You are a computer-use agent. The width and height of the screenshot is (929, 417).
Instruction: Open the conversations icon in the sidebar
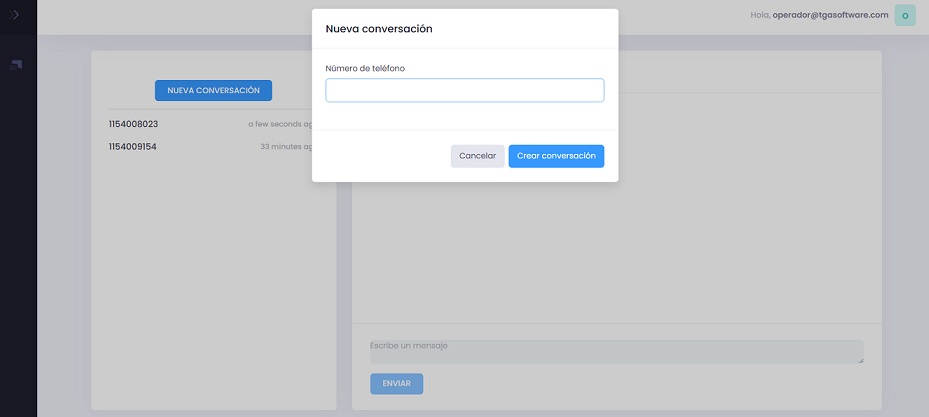pyautogui.click(x=16, y=65)
